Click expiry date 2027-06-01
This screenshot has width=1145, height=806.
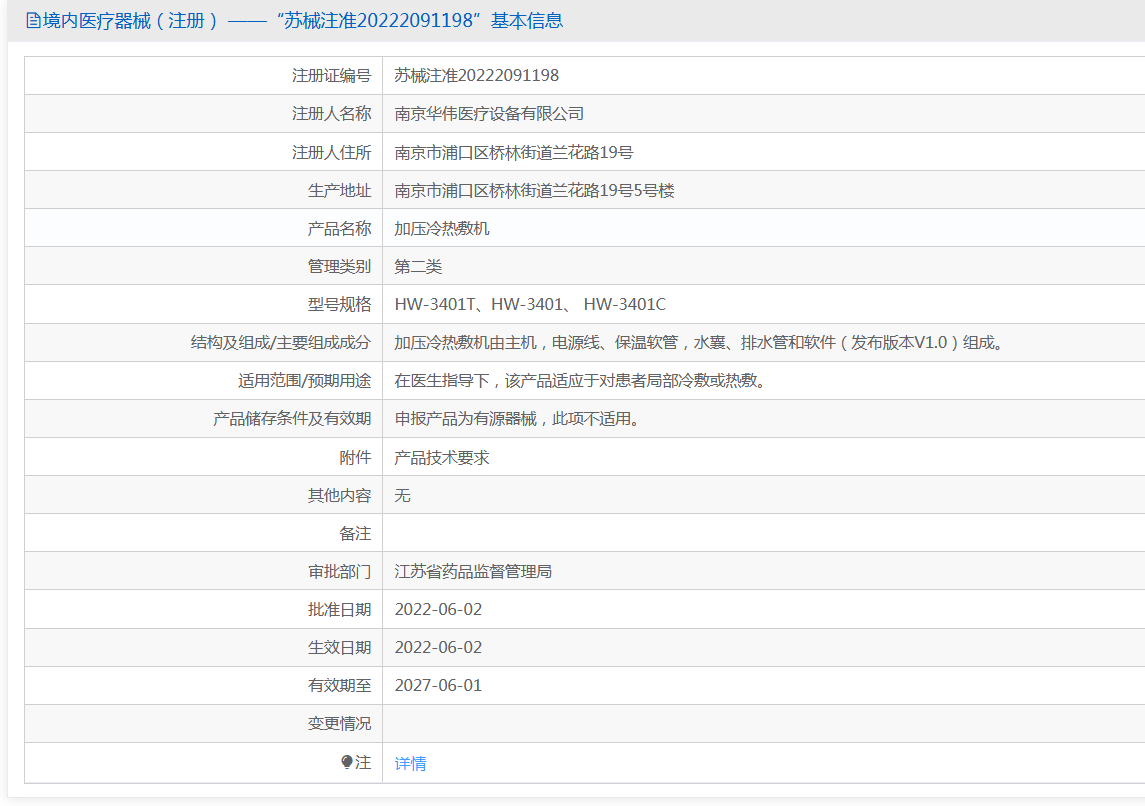438,686
